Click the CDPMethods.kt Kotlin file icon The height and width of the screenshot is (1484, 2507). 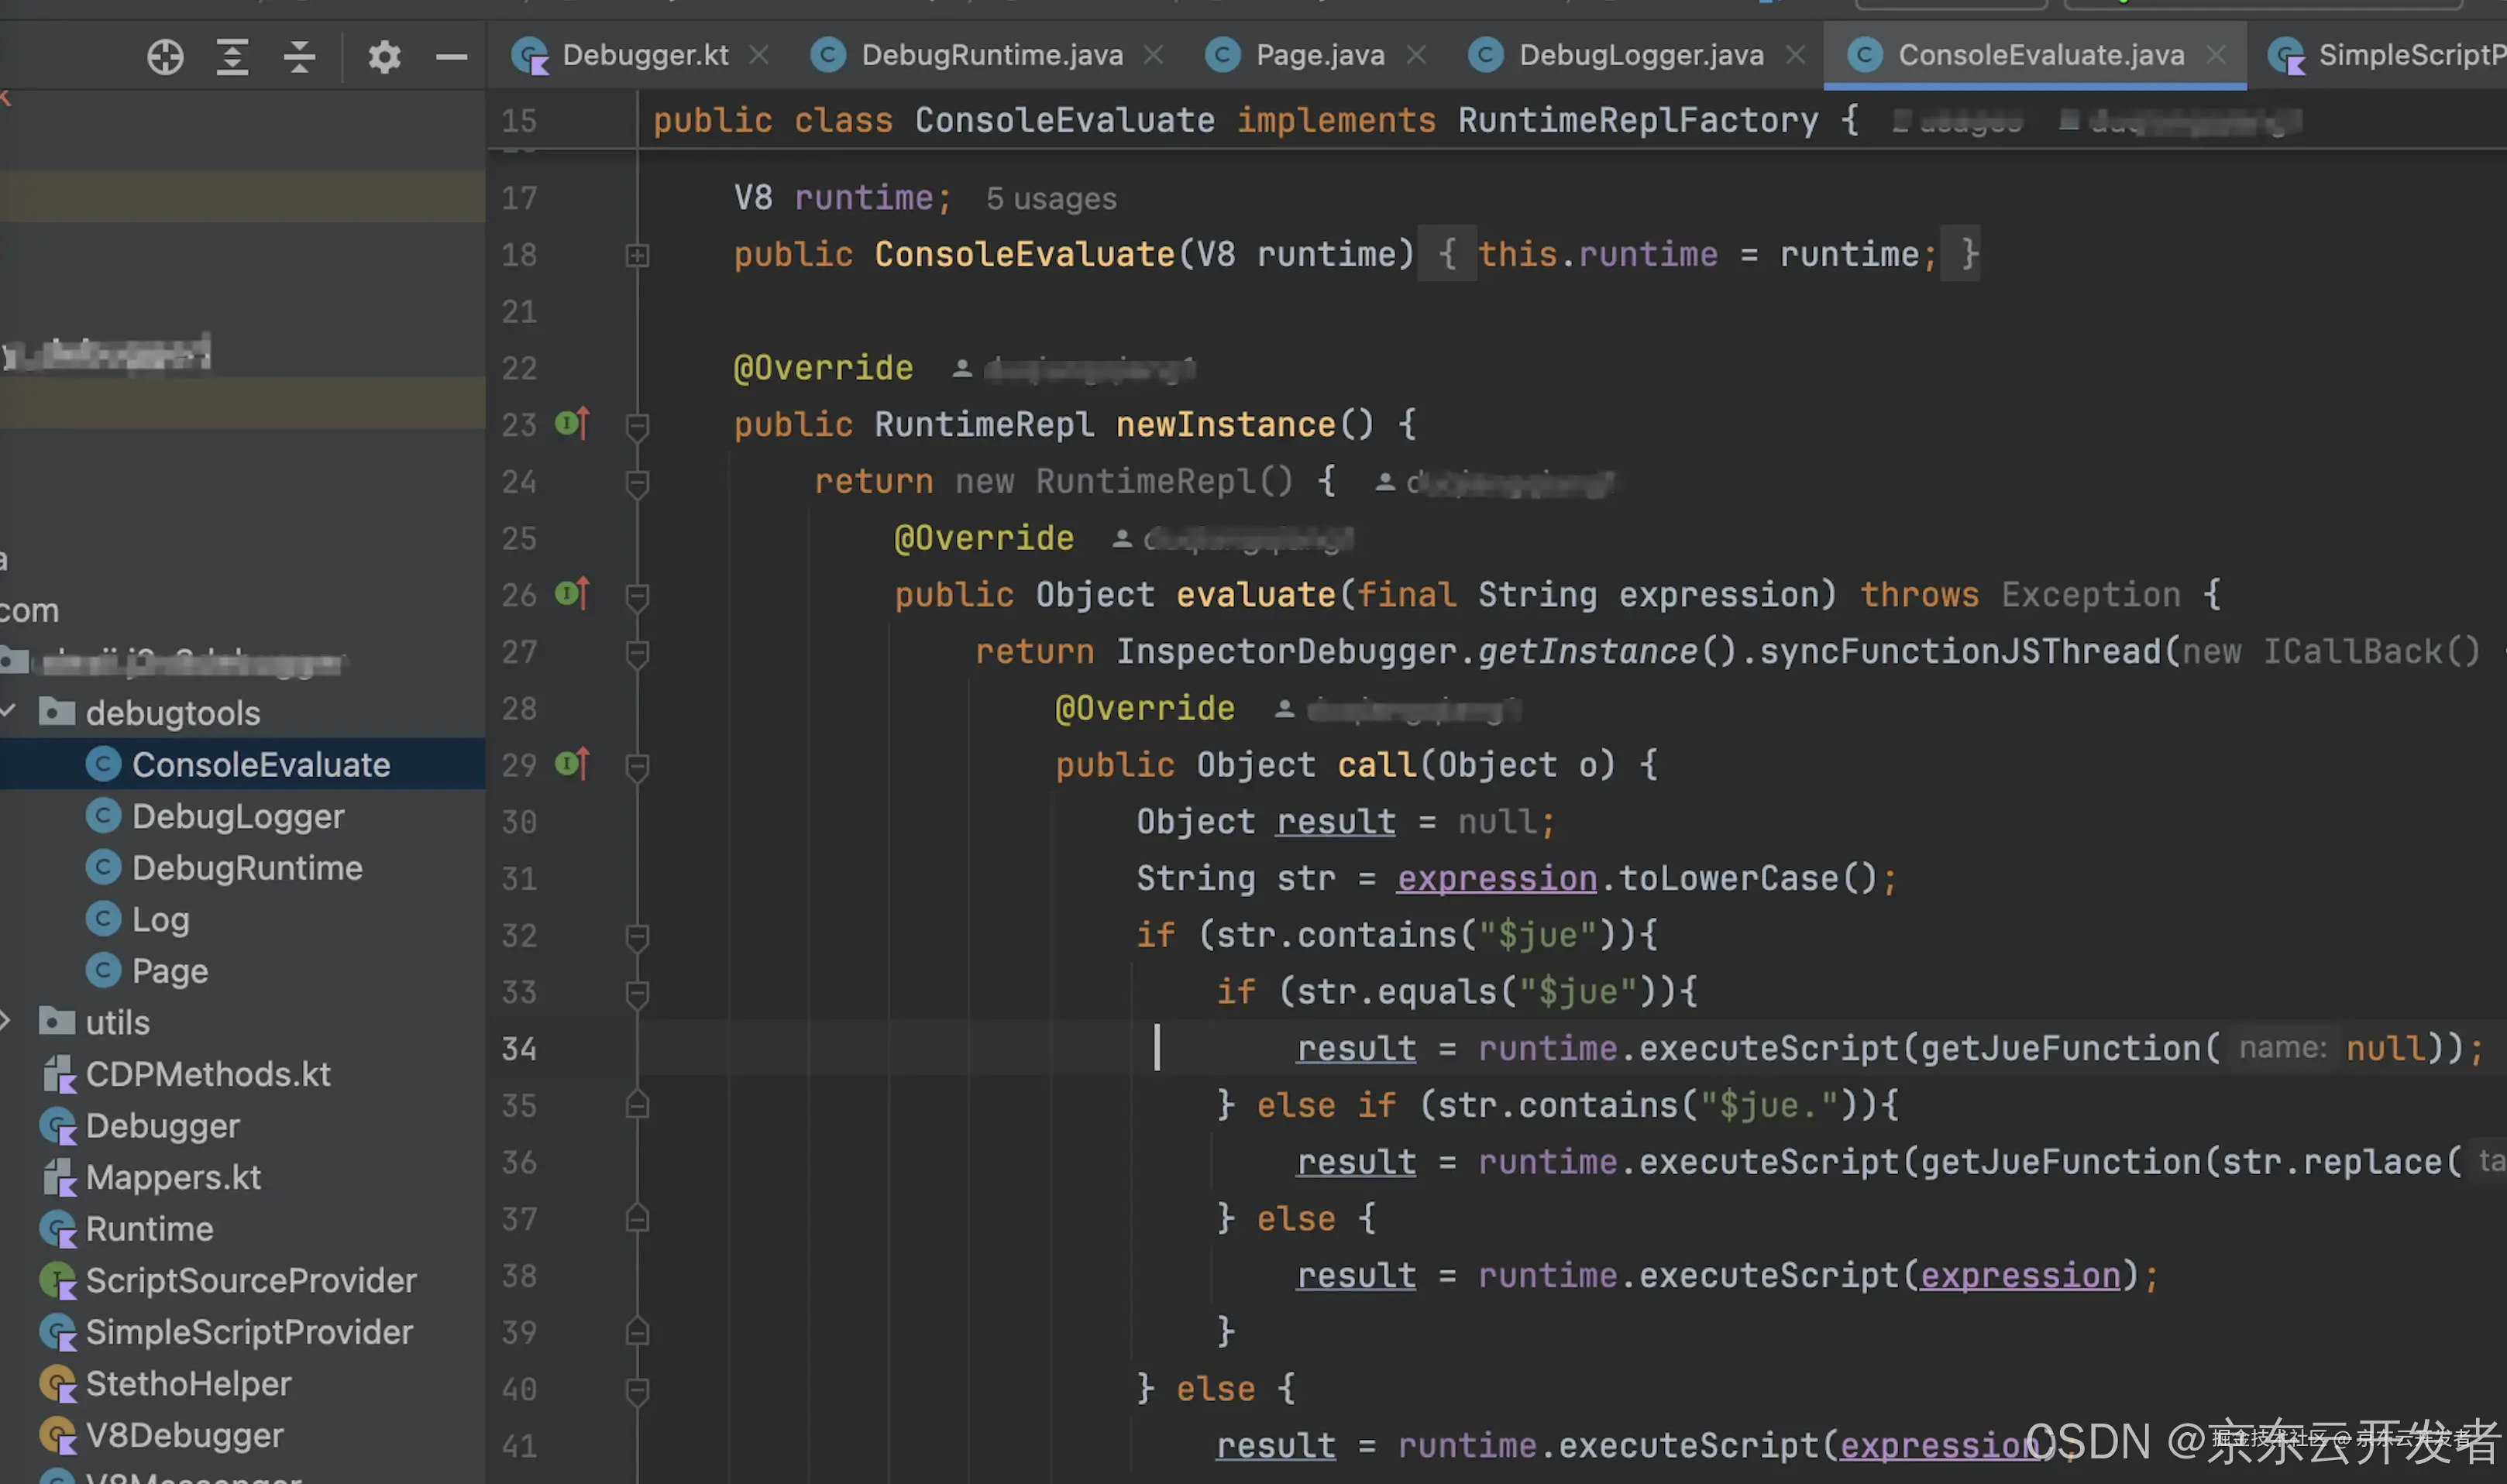pyautogui.click(x=59, y=1074)
